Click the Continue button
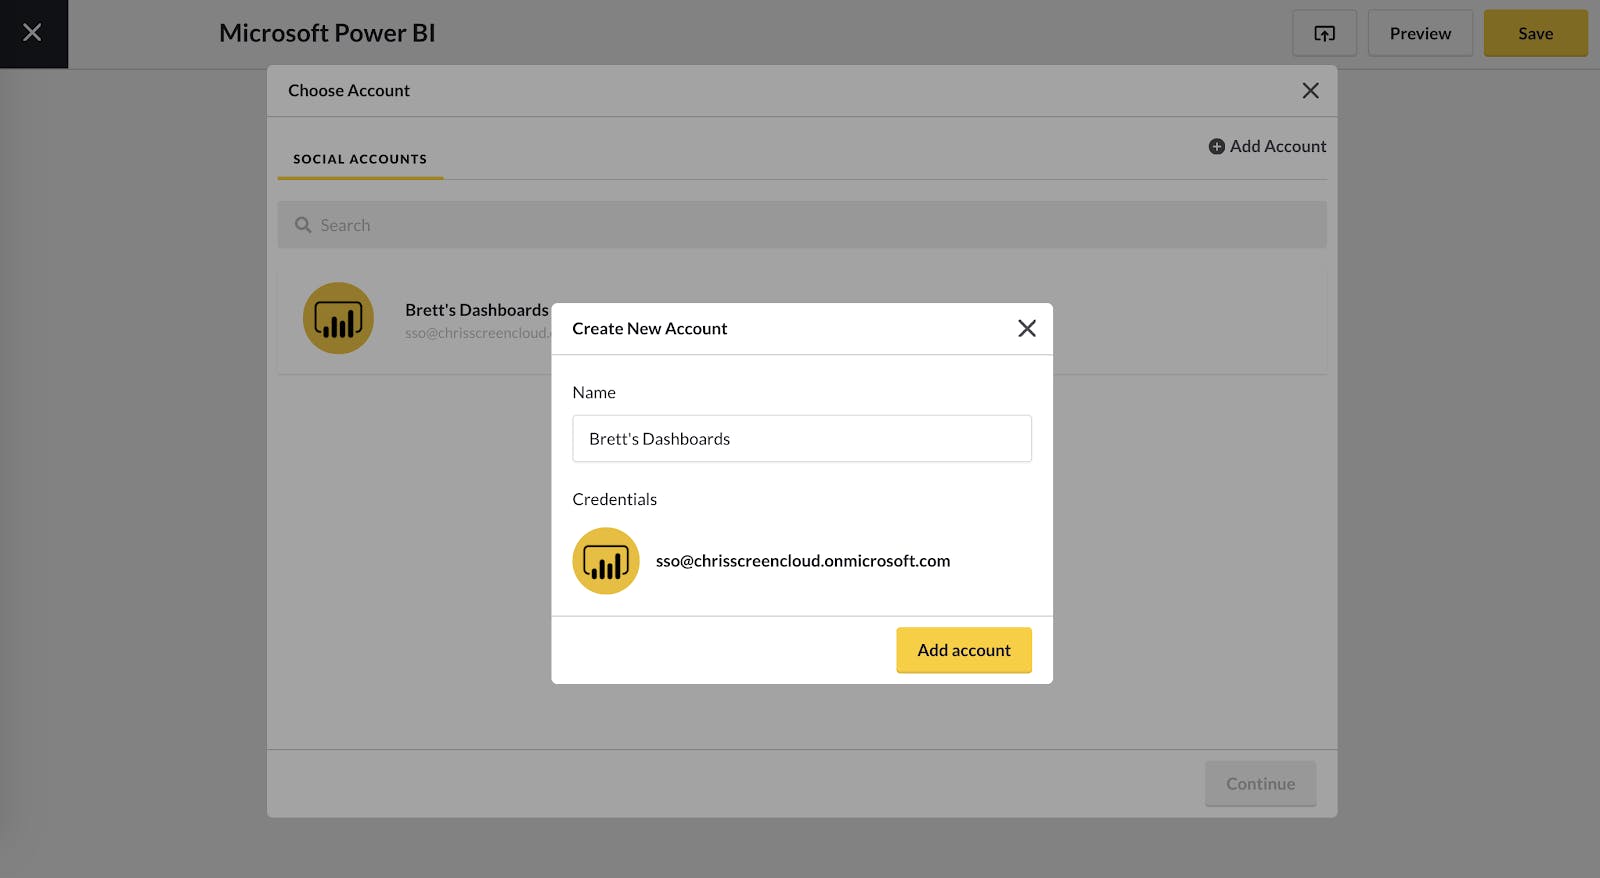Image resolution: width=1600 pixels, height=878 pixels. click(x=1260, y=784)
